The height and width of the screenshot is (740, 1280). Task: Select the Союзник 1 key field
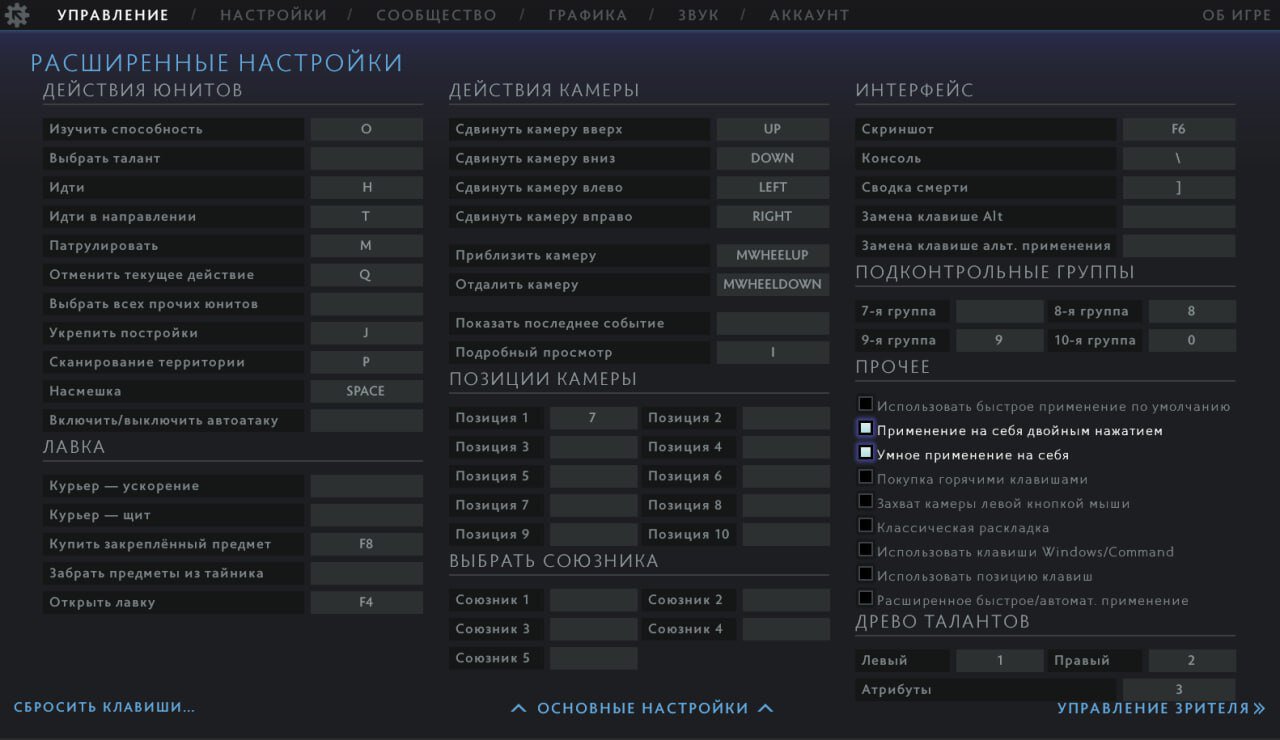tap(593, 600)
